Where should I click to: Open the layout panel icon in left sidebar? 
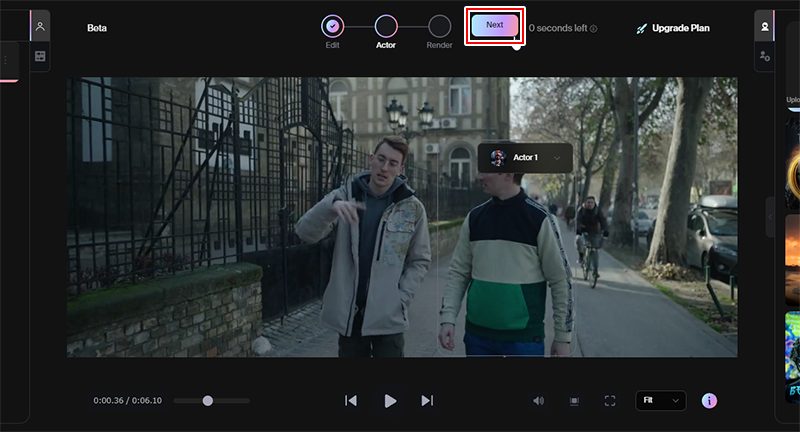[40, 57]
